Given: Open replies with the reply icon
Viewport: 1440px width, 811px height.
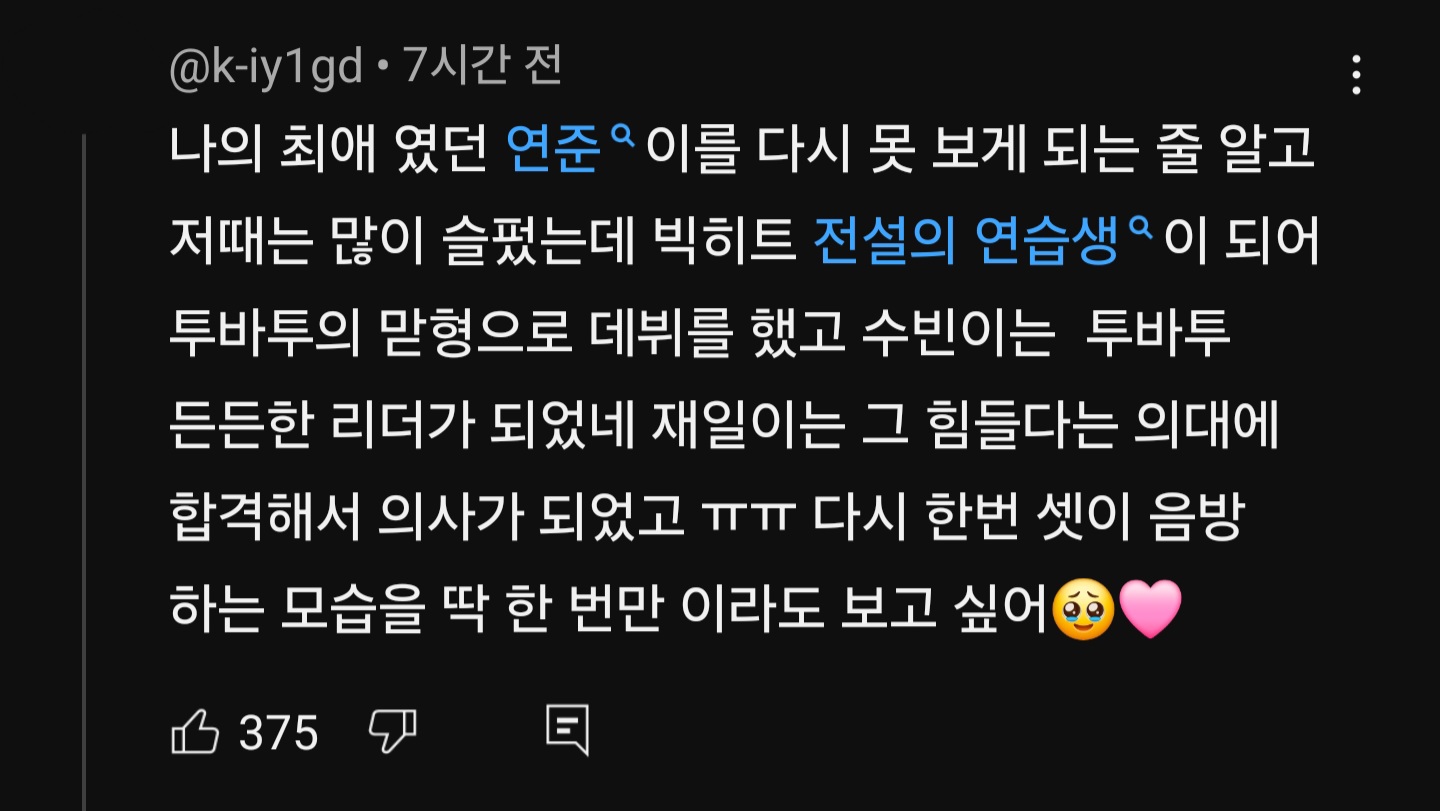Looking at the screenshot, I should coord(567,730).
